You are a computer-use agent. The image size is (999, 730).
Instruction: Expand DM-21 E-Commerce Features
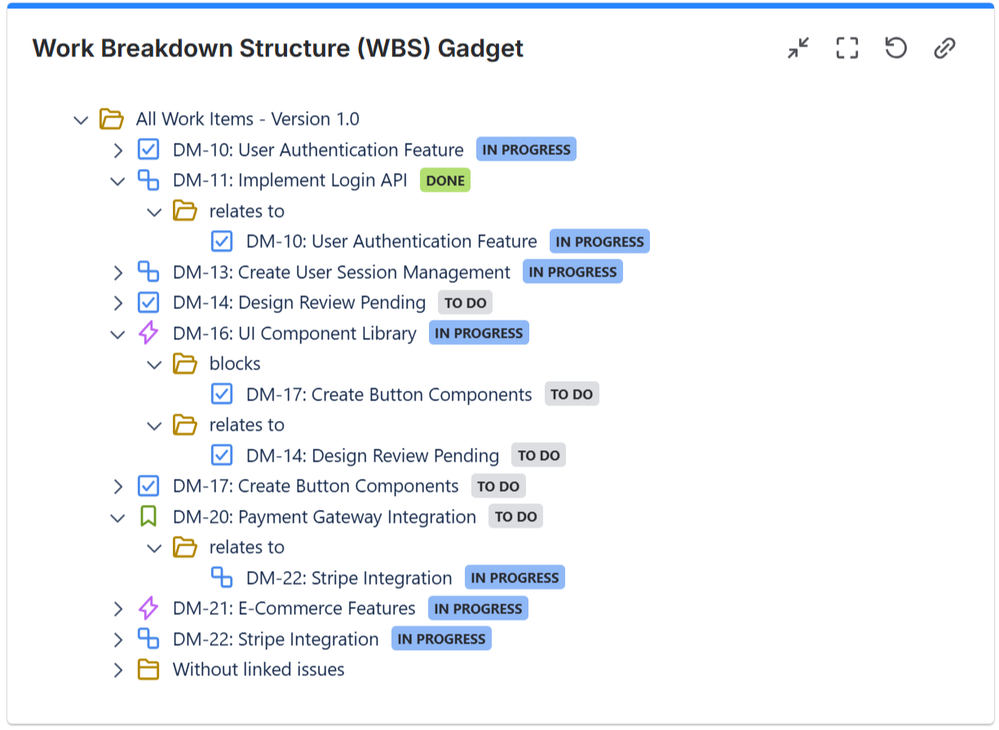tap(118, 607)
